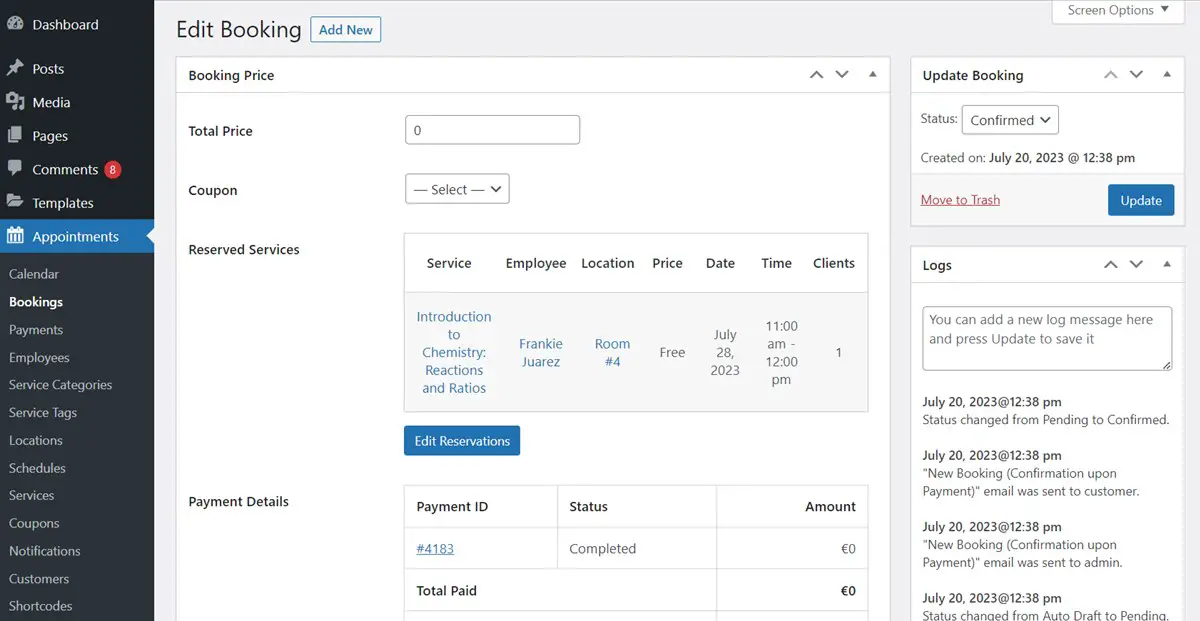
Task: Open Dashboard via its gauge icon
Action: point(15,24)
